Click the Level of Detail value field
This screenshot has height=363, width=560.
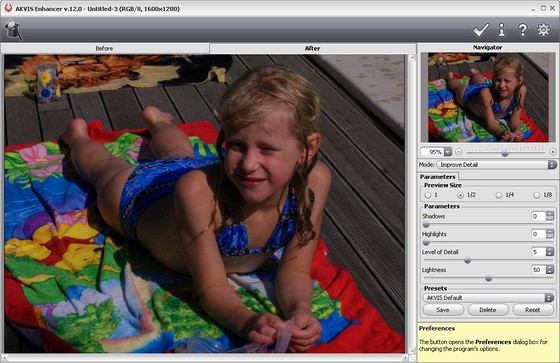pos(539,252)
